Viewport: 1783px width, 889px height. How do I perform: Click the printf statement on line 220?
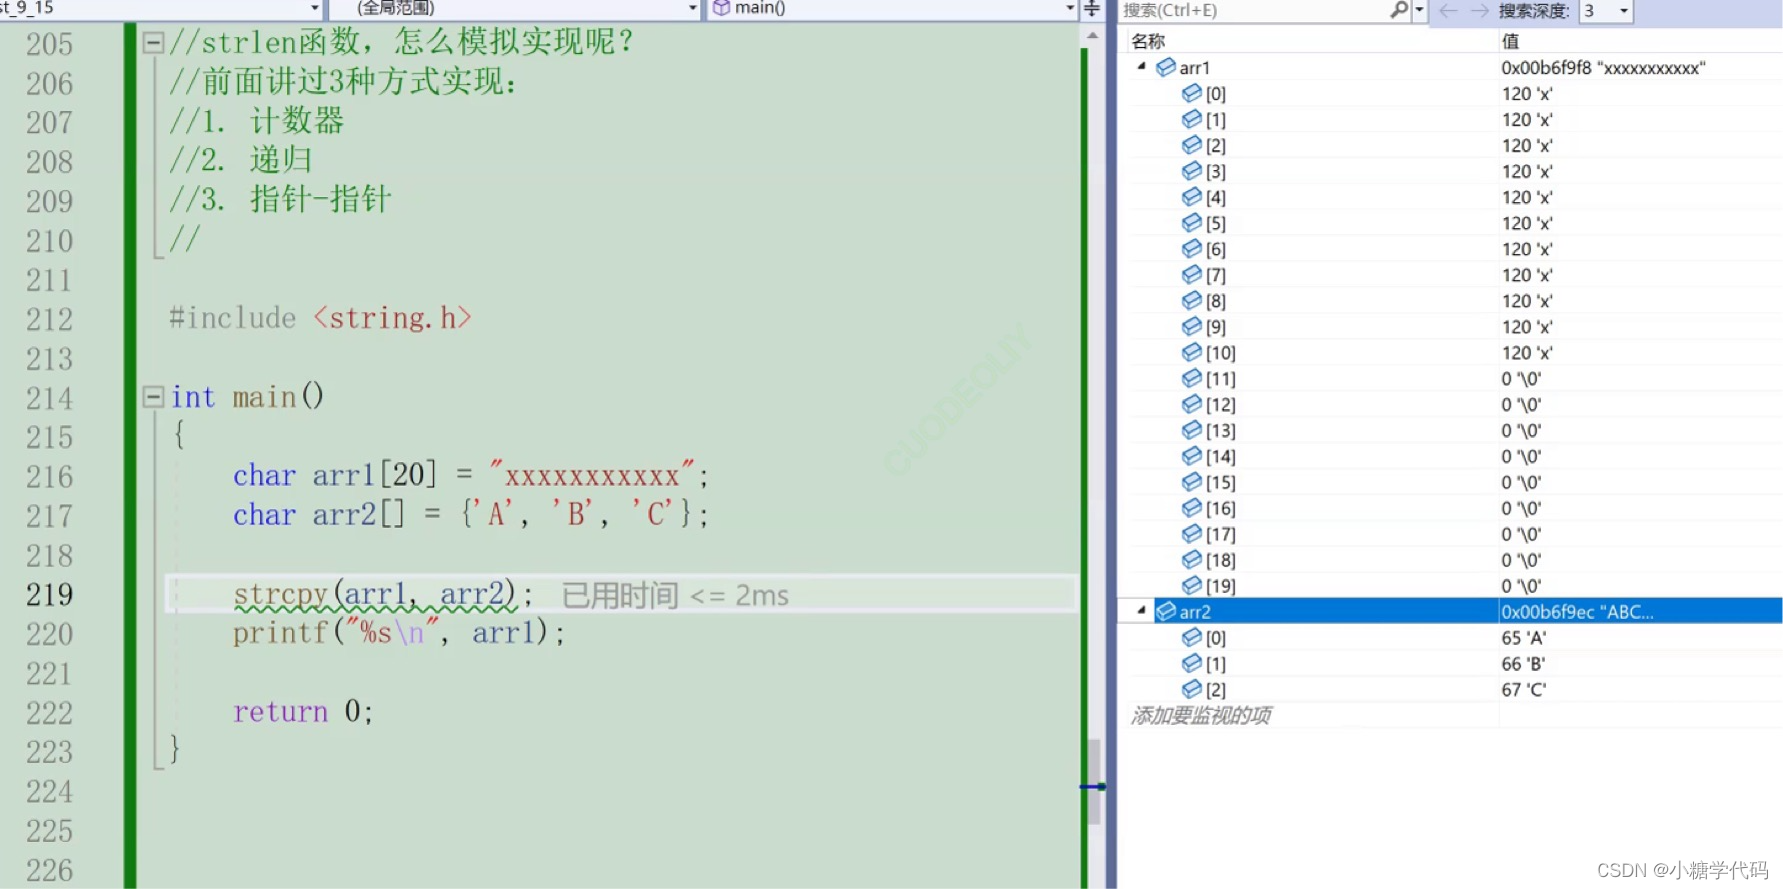pyautogui.click(x=399, y=633)
